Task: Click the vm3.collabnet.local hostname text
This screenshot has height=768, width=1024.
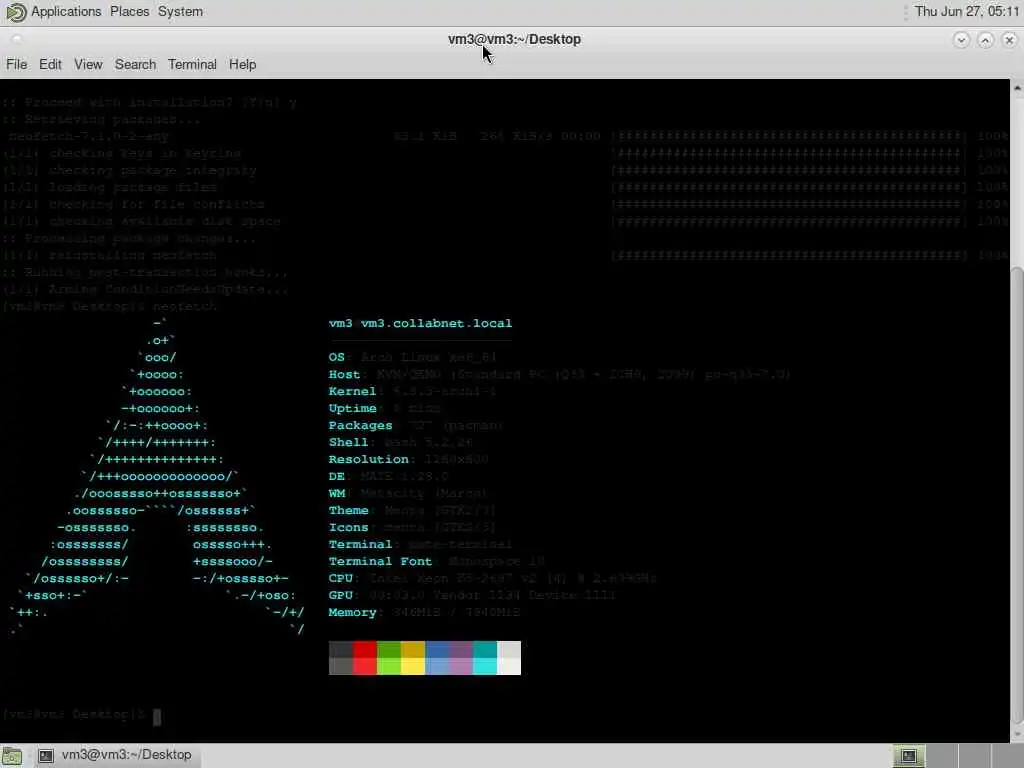Action: tap(436, 323)
